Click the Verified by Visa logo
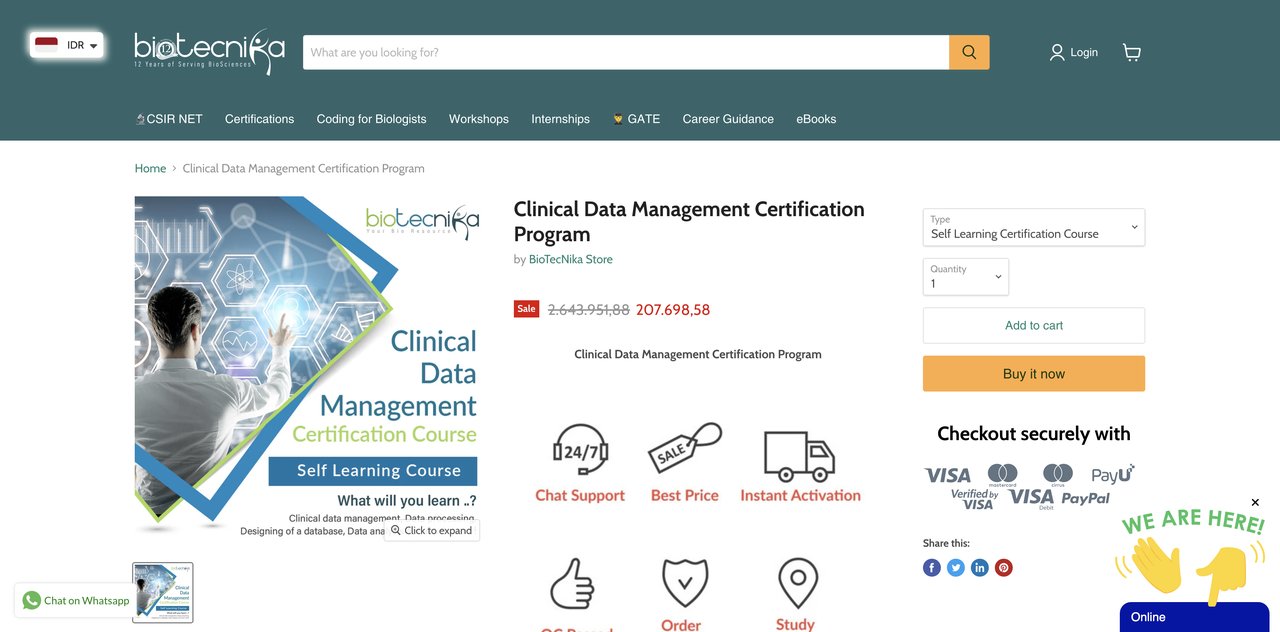The width and height of the screenshot is (1280, 632). [975, 499]
